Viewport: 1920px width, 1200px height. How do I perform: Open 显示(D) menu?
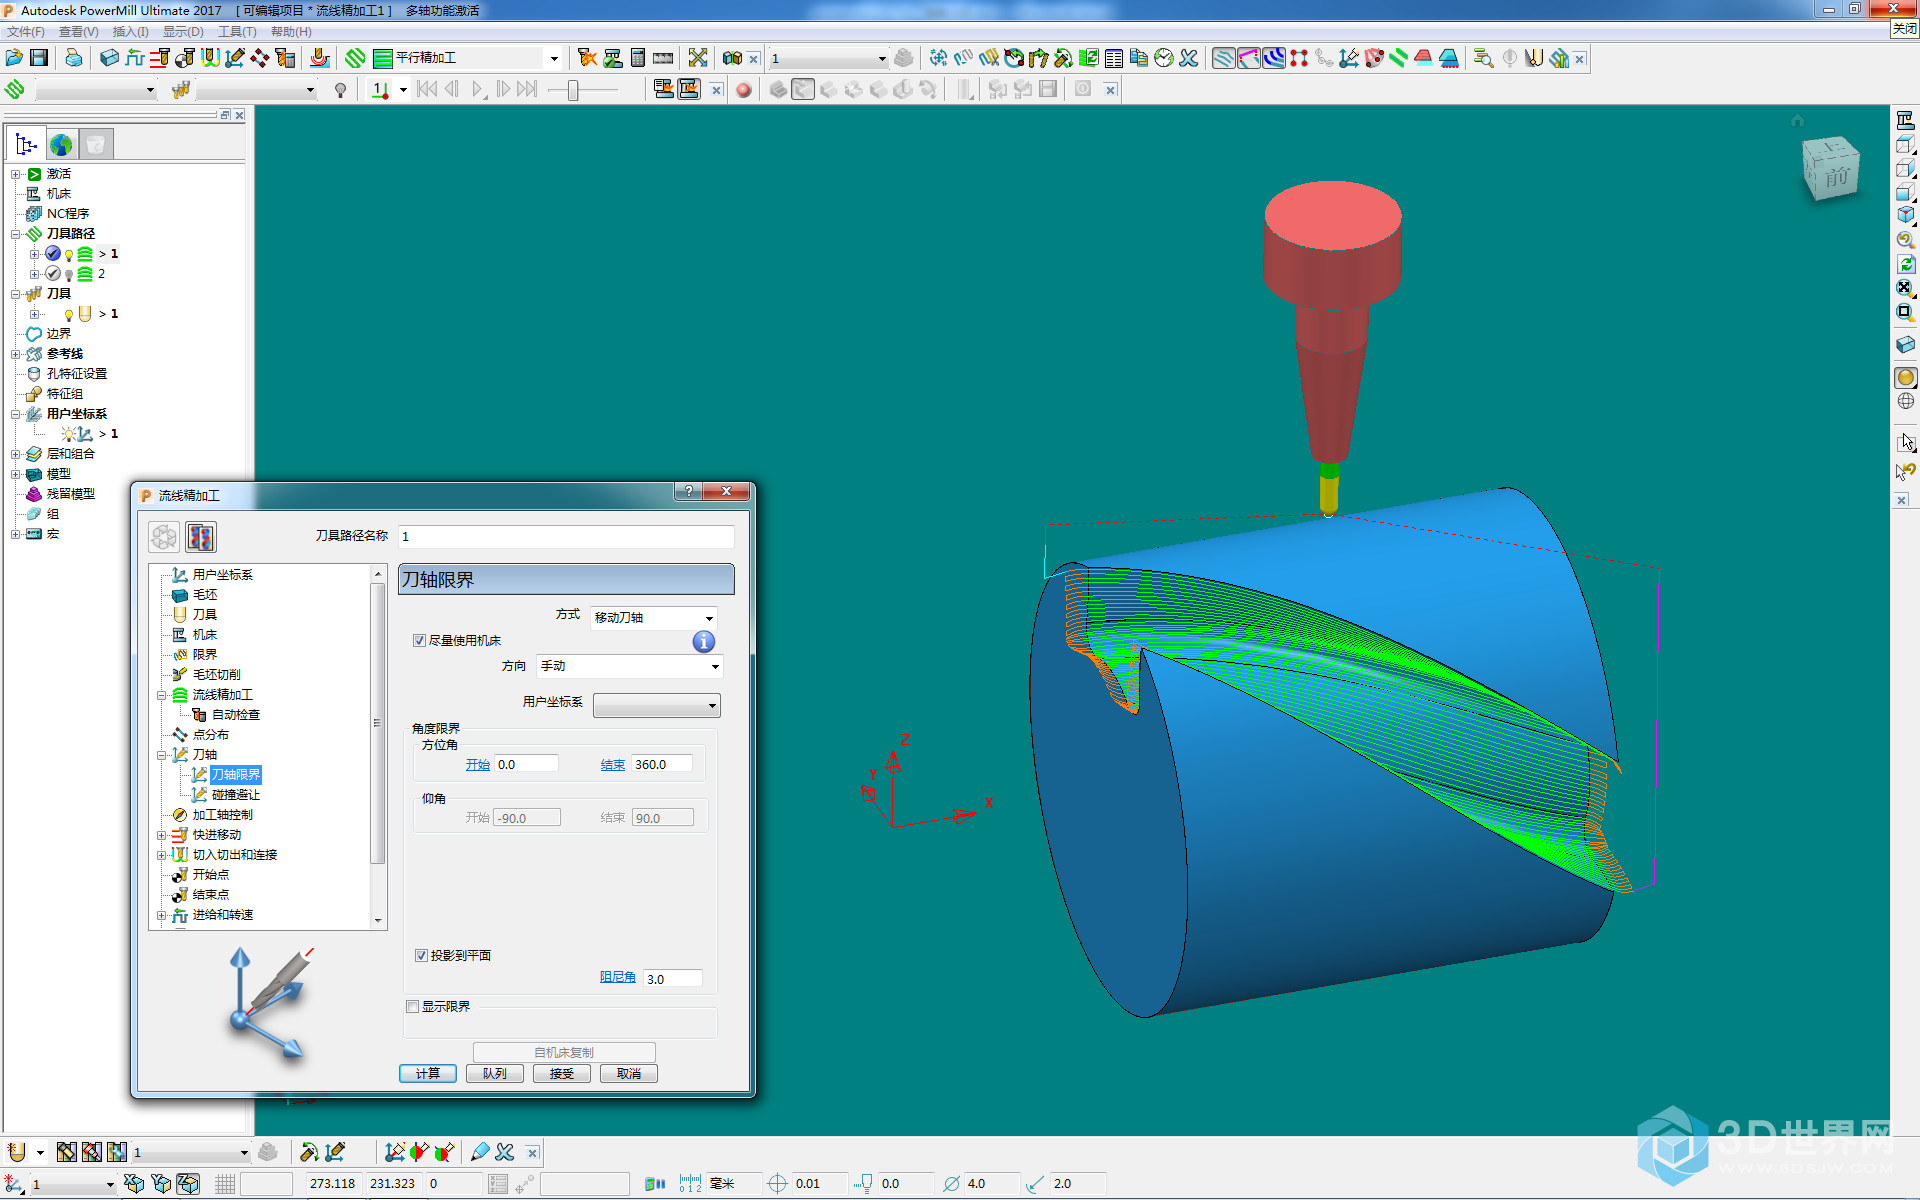tap(183, 32)
